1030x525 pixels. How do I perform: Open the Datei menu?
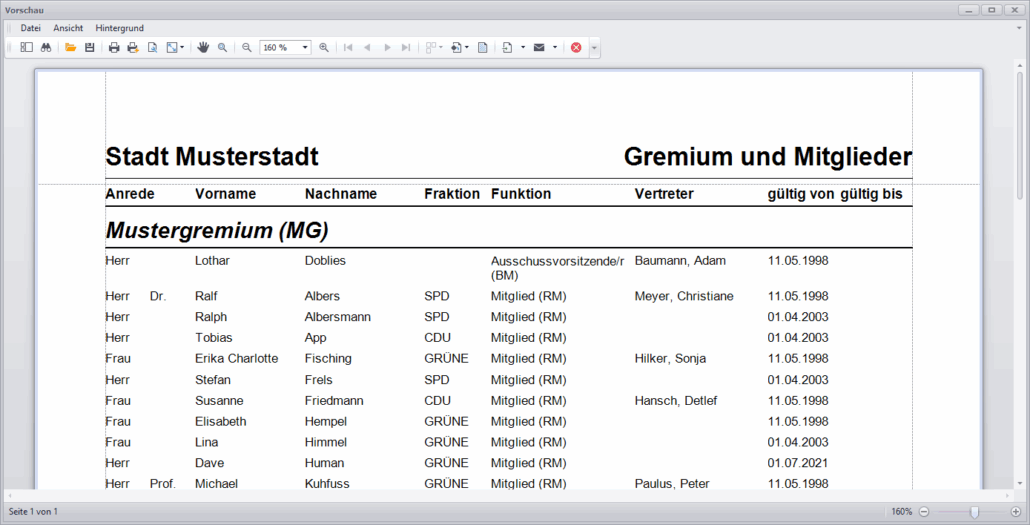click(x=30, y=28)
